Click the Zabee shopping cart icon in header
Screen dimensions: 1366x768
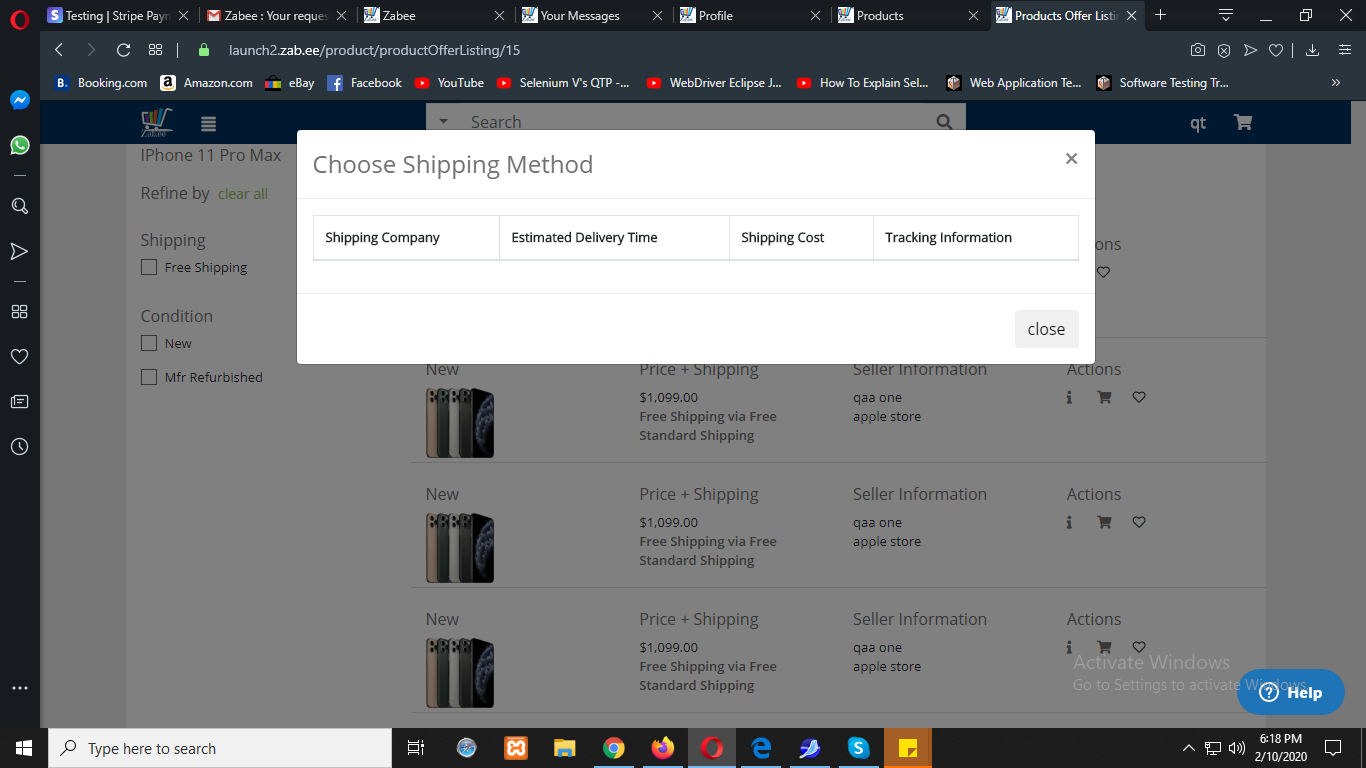(1243, 122)
